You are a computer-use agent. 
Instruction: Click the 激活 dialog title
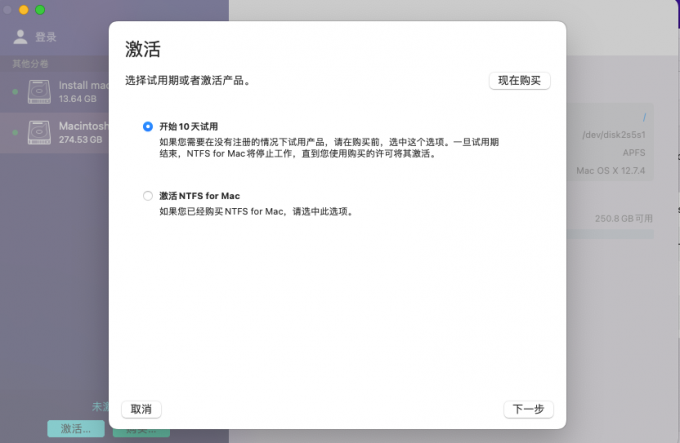pyautogui.click(x=143, y=49)
